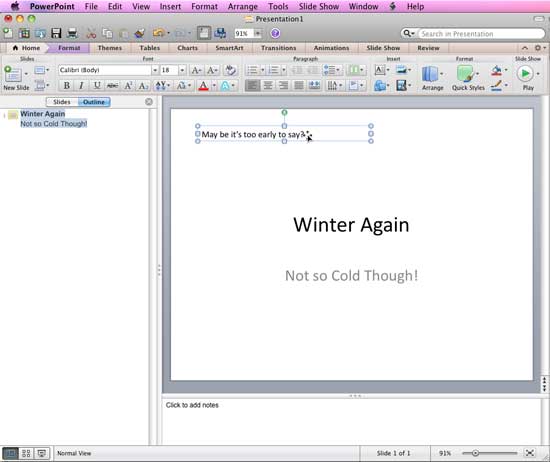The width and height of the screenshot is (550, 462).
Task: Switch to the Transitions tab
Action: coord(279,48)
